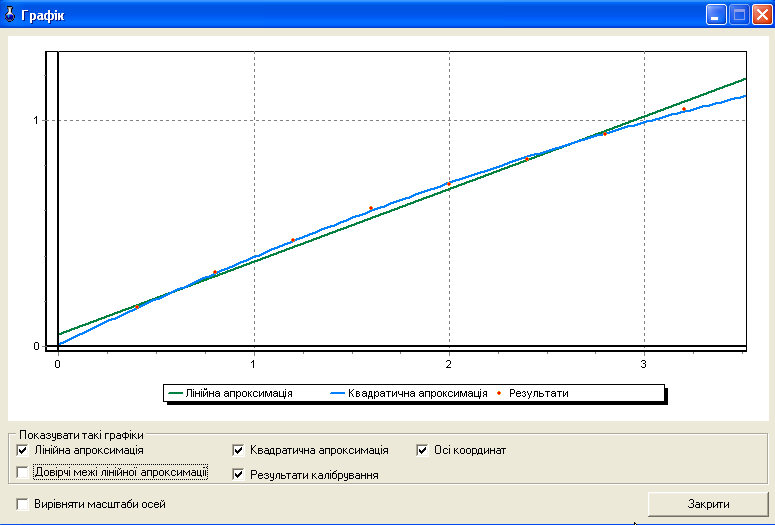The width and height of the screenshot is (775, 525).
Task: Click the x-axis label 3
Action: [643, 364]
